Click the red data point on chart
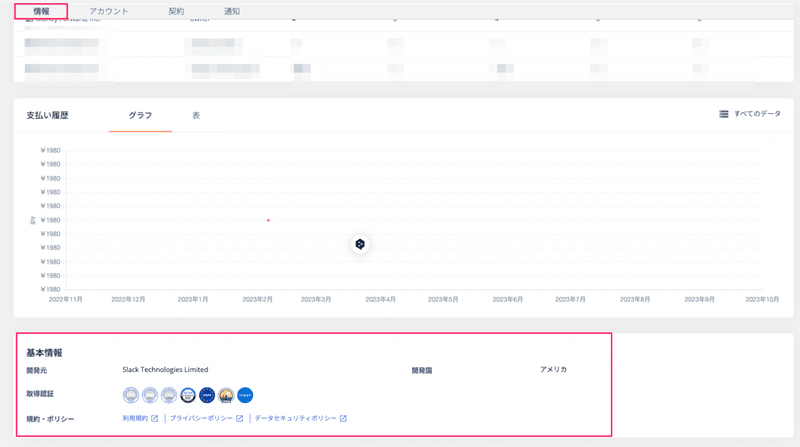This screenshot has width=800, height=447. [268, 220]
